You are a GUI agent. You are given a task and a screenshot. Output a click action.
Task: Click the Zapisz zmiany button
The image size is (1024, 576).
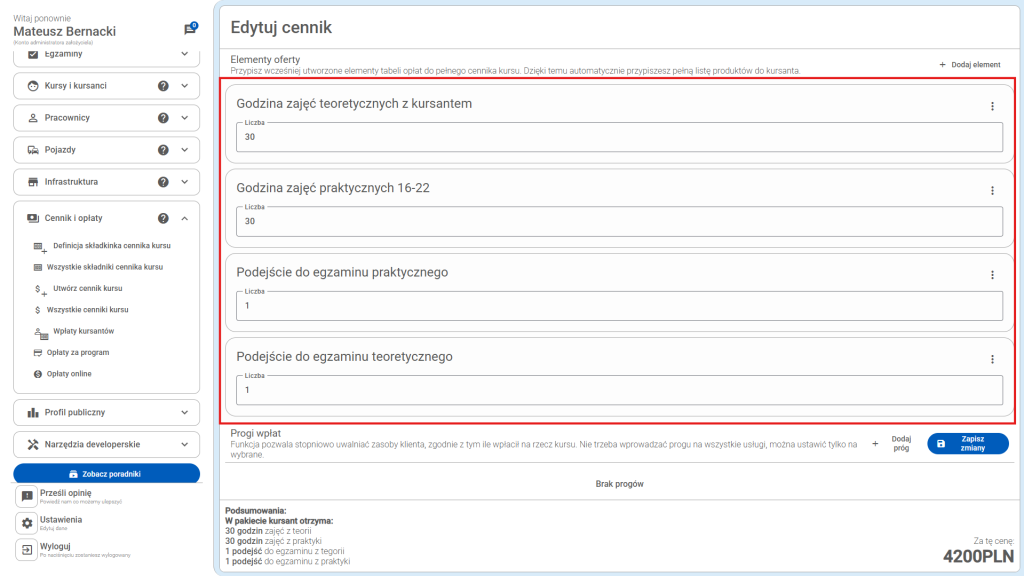[x=967, y=444]
